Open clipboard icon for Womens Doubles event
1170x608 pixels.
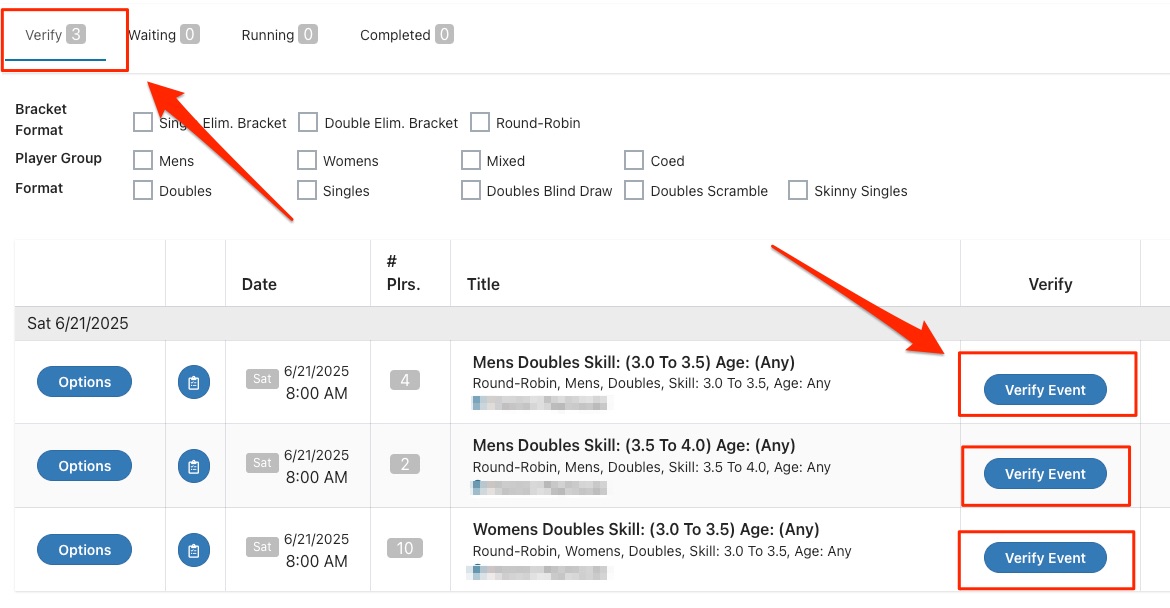coord(194,550)
